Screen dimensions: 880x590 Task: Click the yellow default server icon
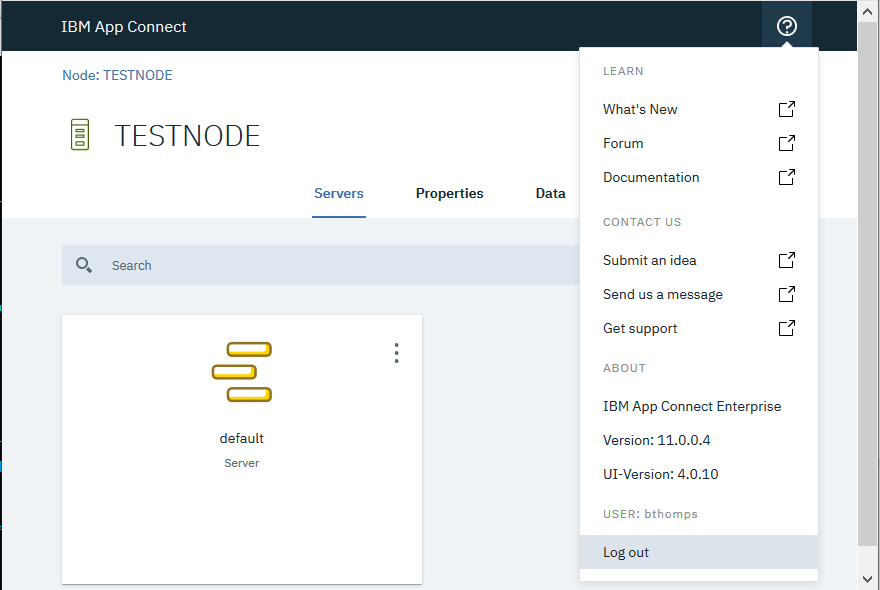242,372
